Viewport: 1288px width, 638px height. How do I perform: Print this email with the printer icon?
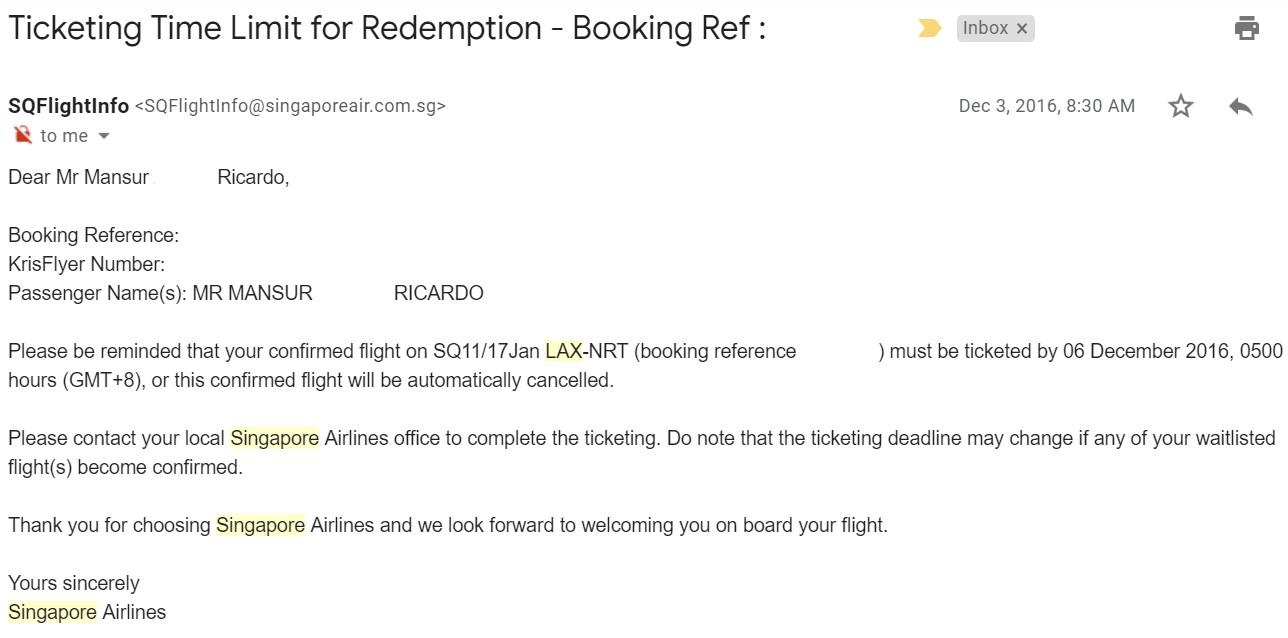click(1246, 28)
